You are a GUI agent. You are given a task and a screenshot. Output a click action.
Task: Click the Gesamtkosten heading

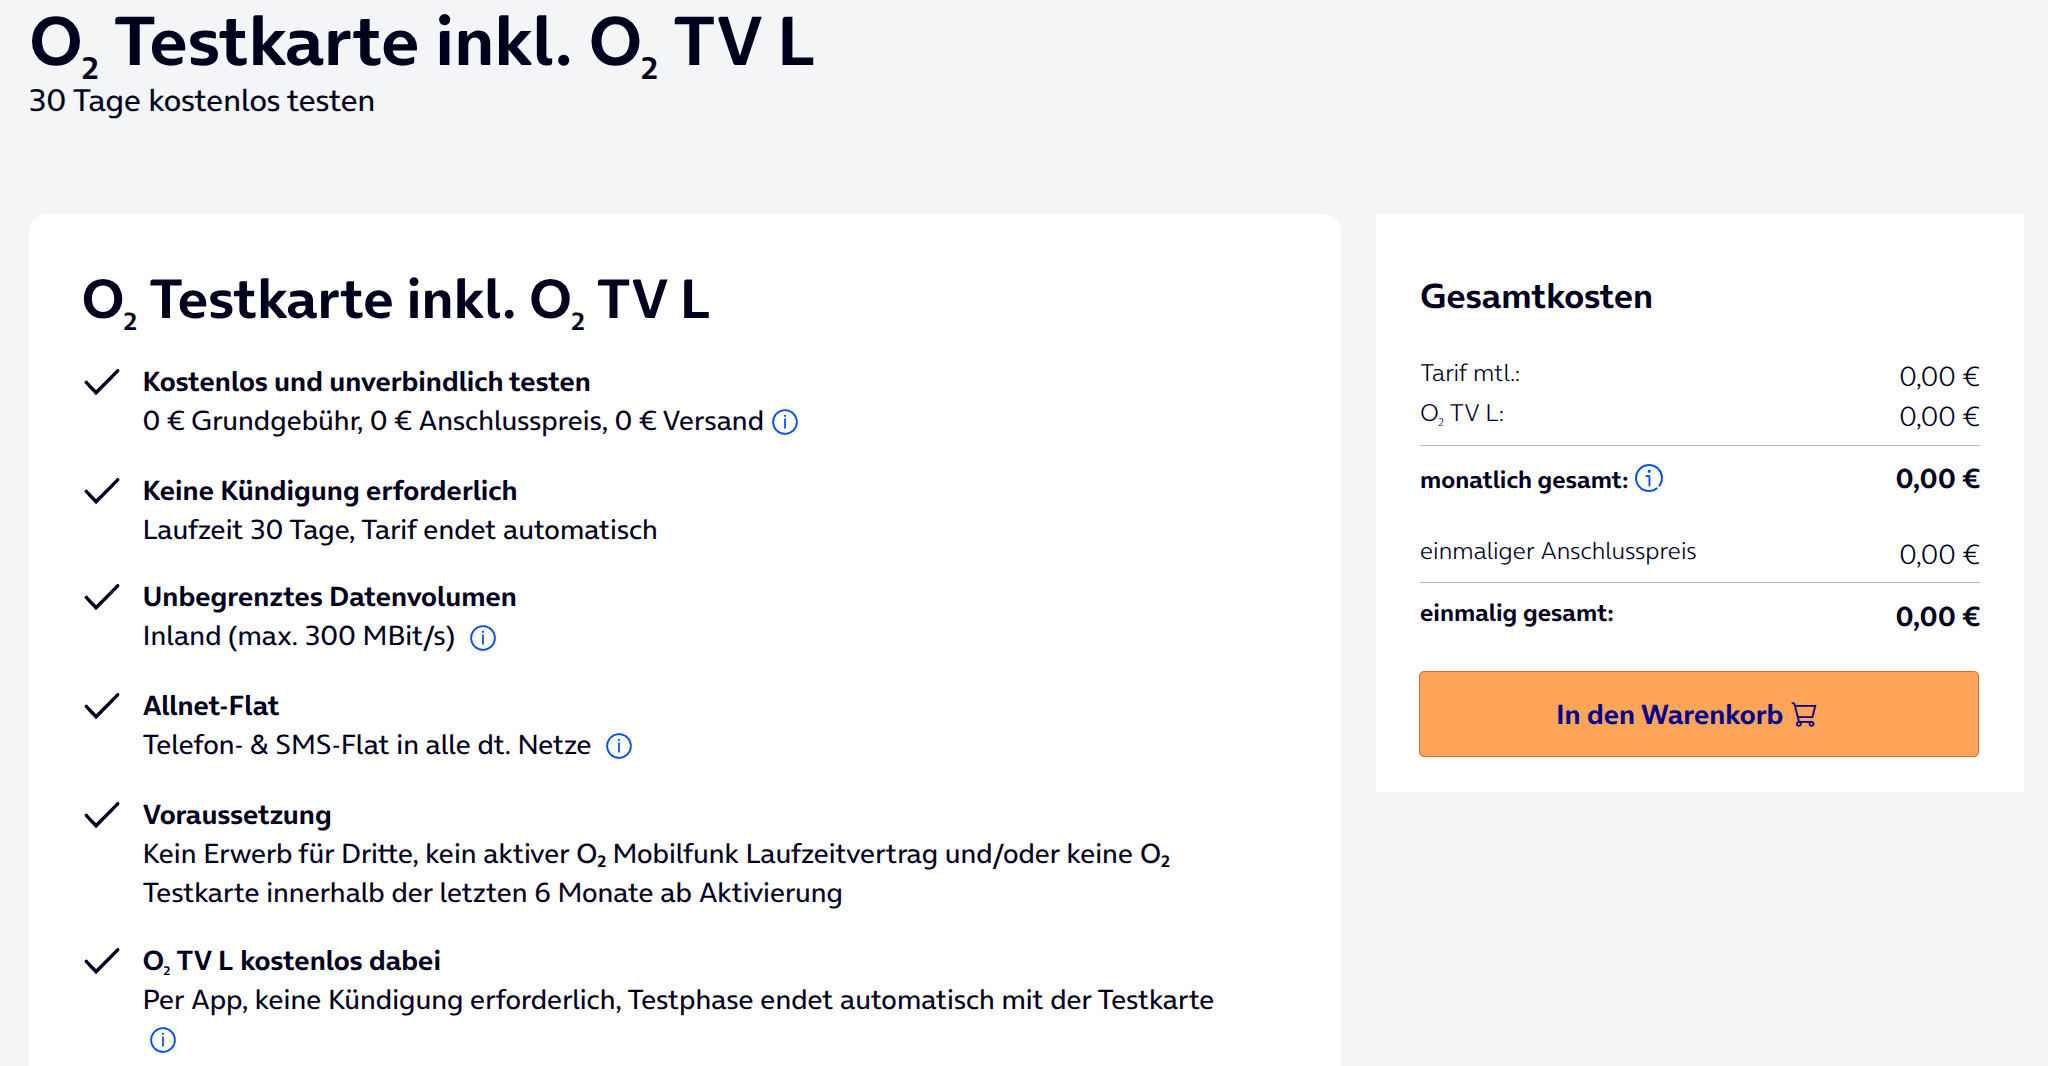1536,297
